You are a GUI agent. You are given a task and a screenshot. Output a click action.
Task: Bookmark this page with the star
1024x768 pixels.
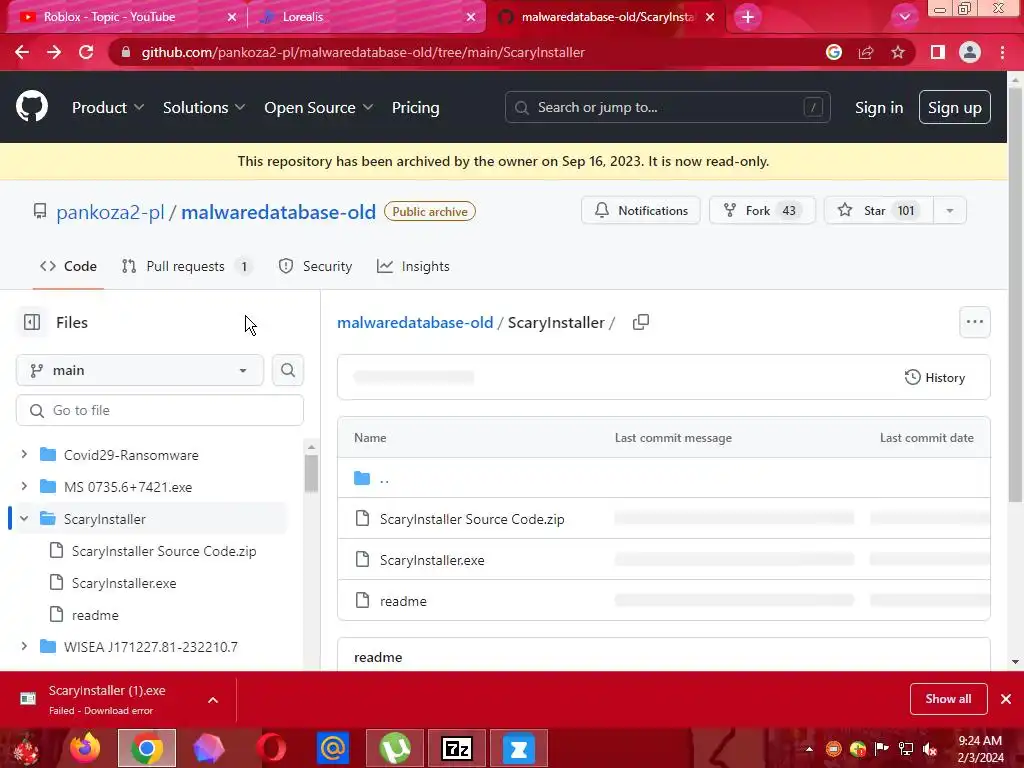coord(898,52)
